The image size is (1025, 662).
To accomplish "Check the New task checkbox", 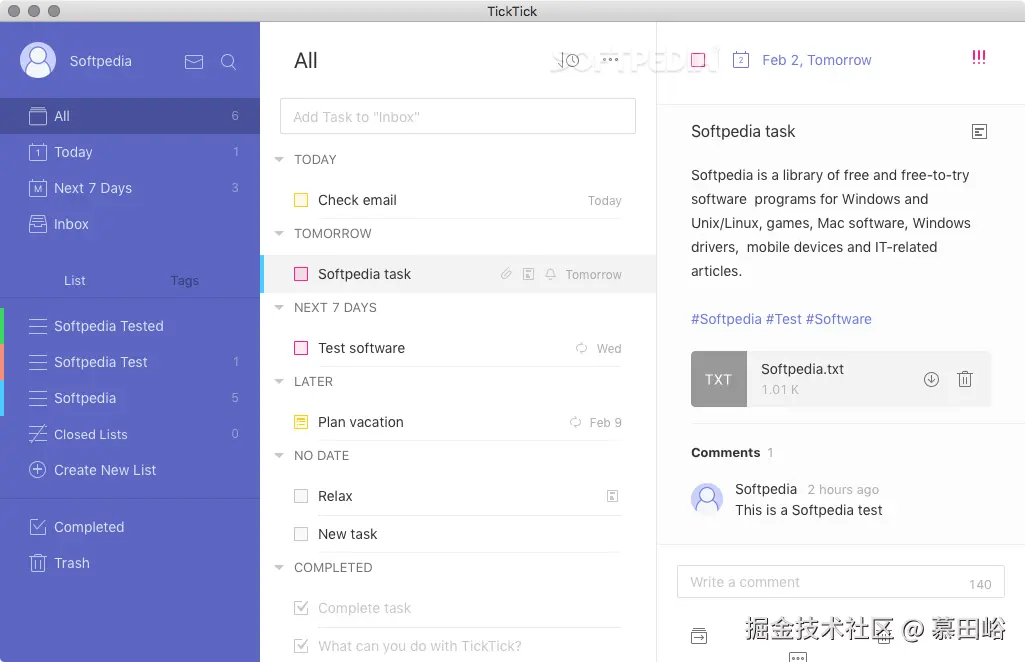I will point(301,534).
